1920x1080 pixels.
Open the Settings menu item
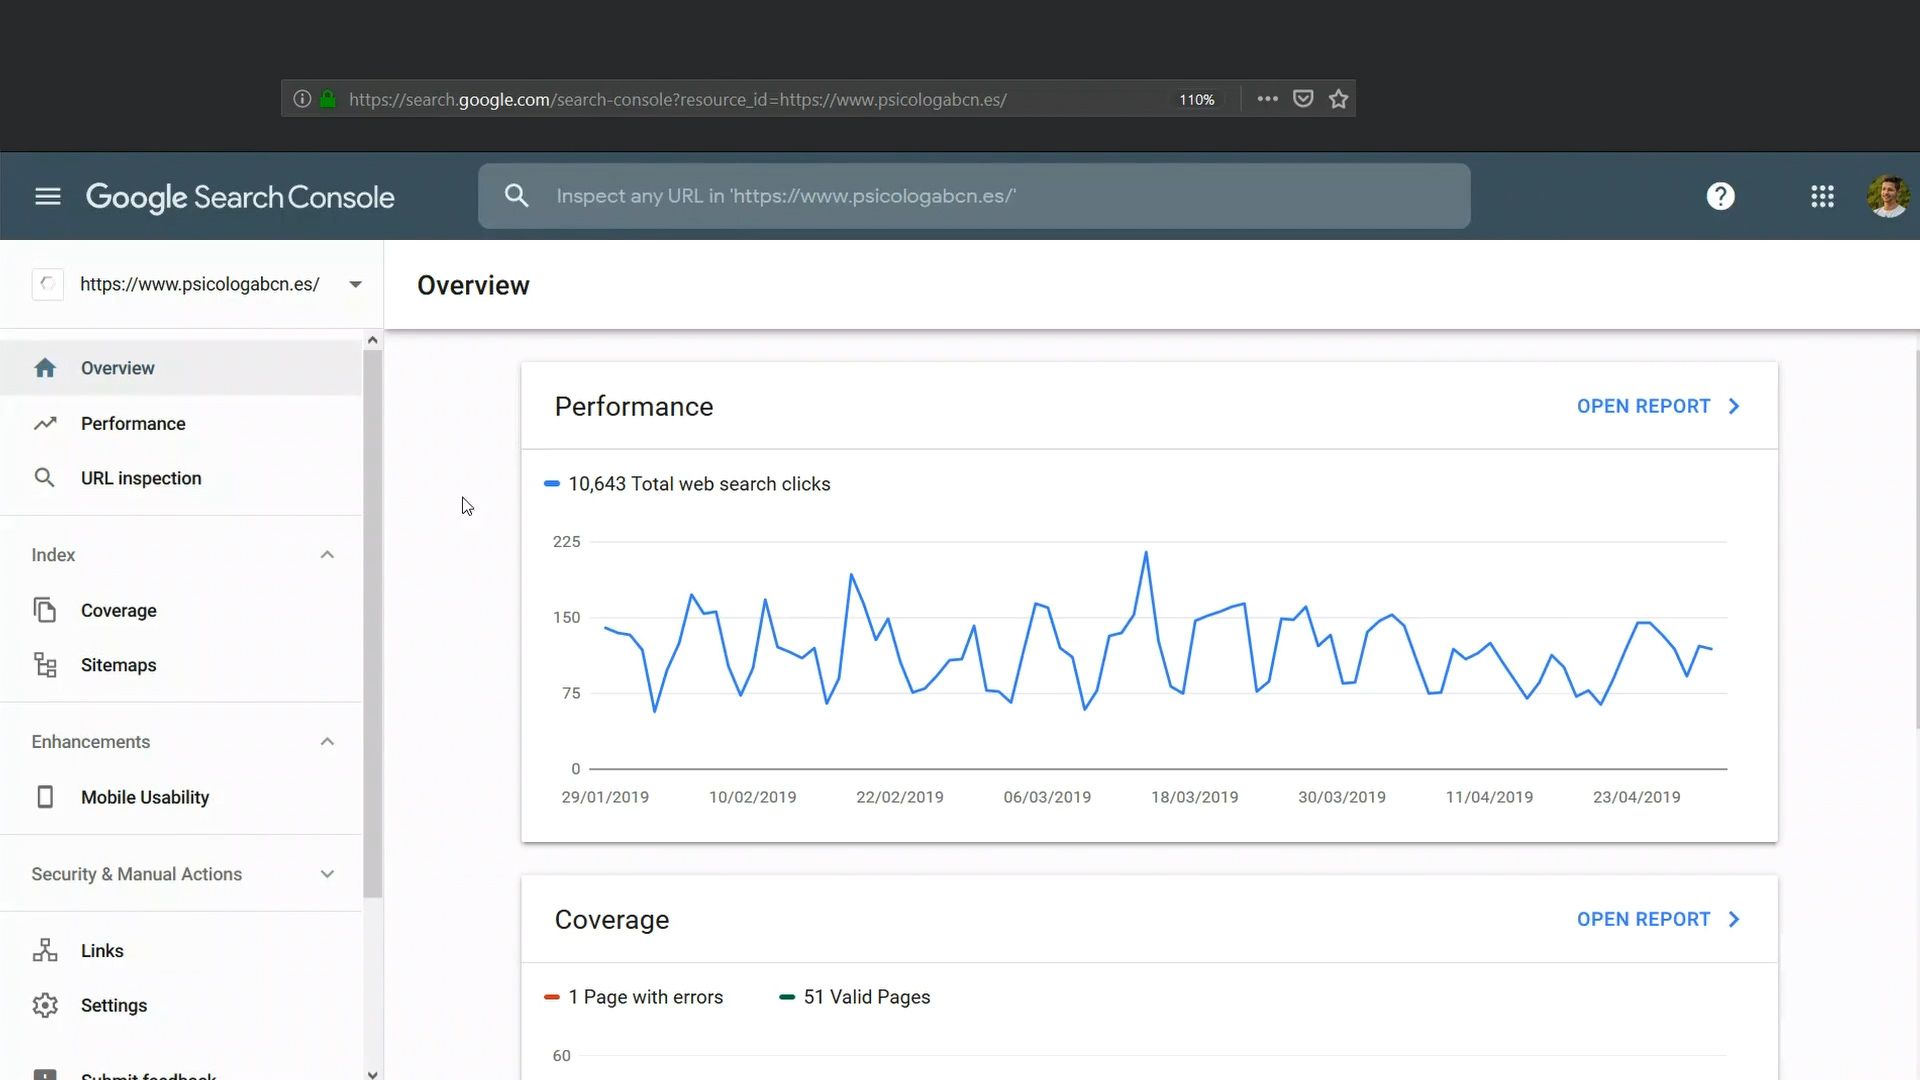(181, 1005)
